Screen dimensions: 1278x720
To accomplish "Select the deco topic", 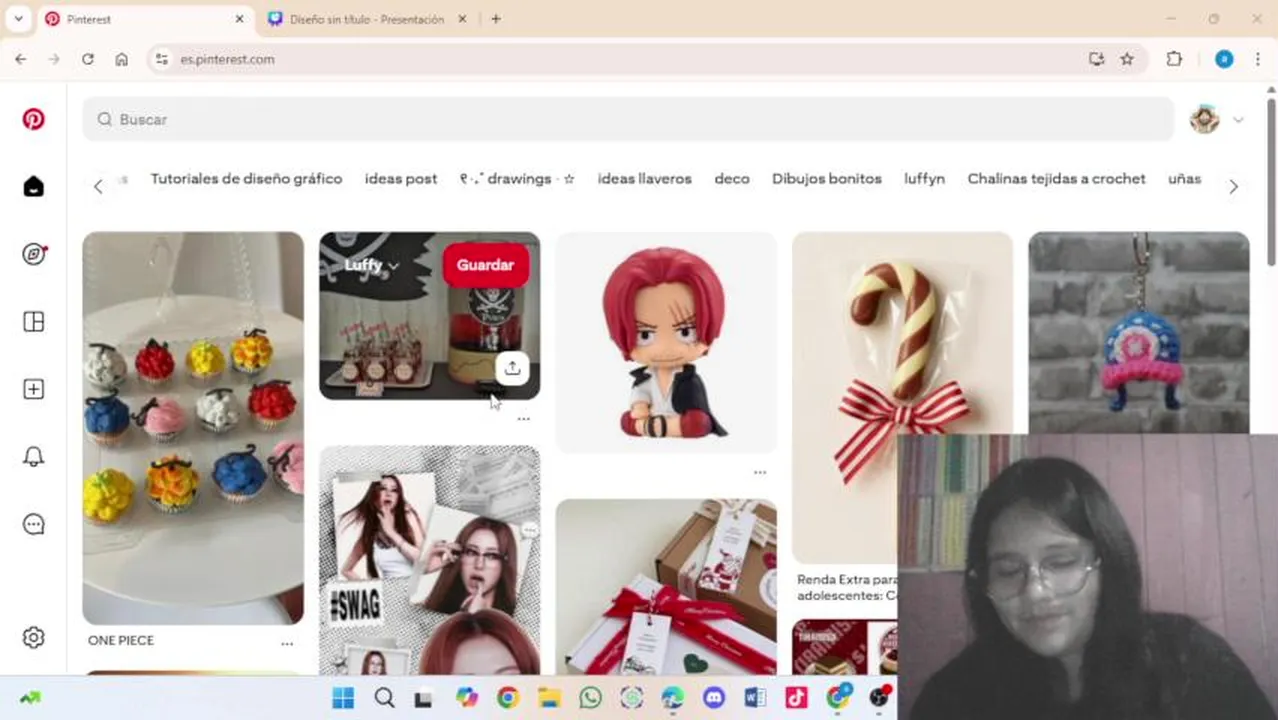I will pos(732,179).
